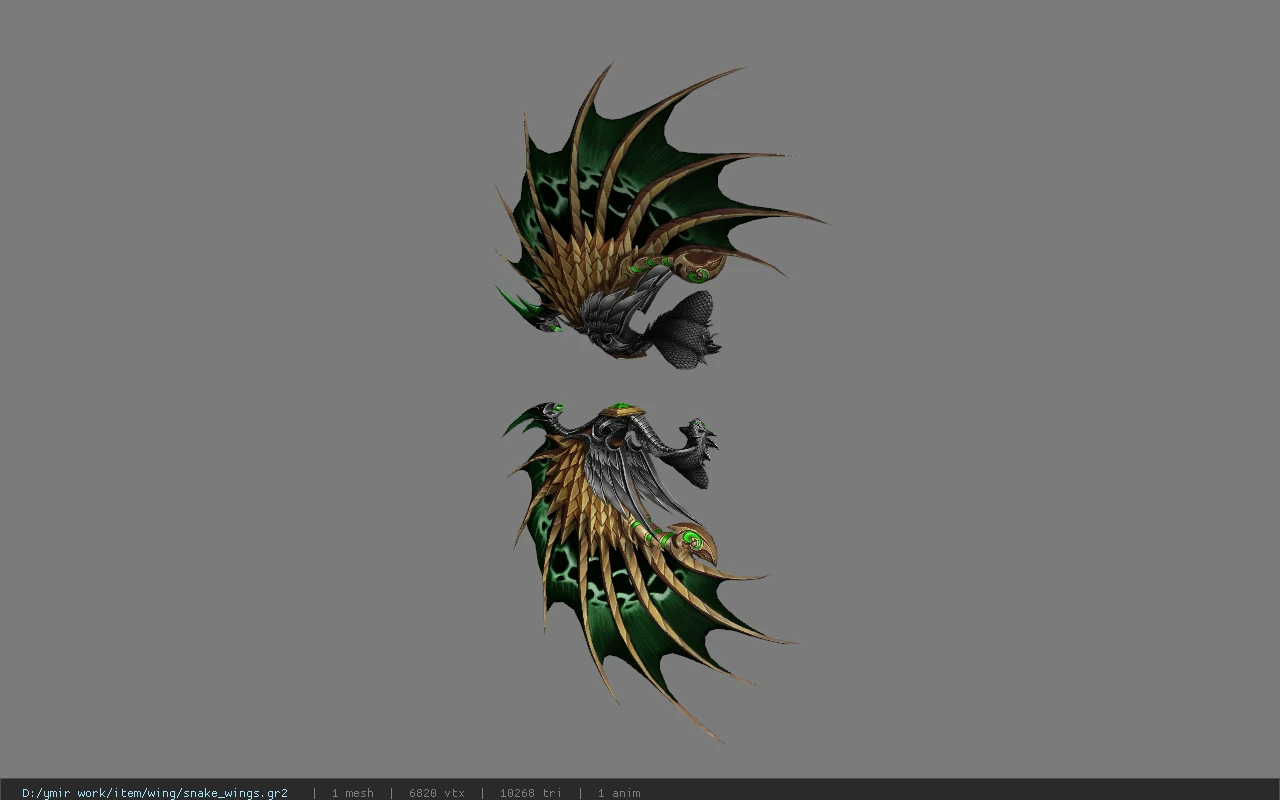Click the "1 anim" status entry
1280x800 pixels.
pyautogui.click(x=619, y=793)
